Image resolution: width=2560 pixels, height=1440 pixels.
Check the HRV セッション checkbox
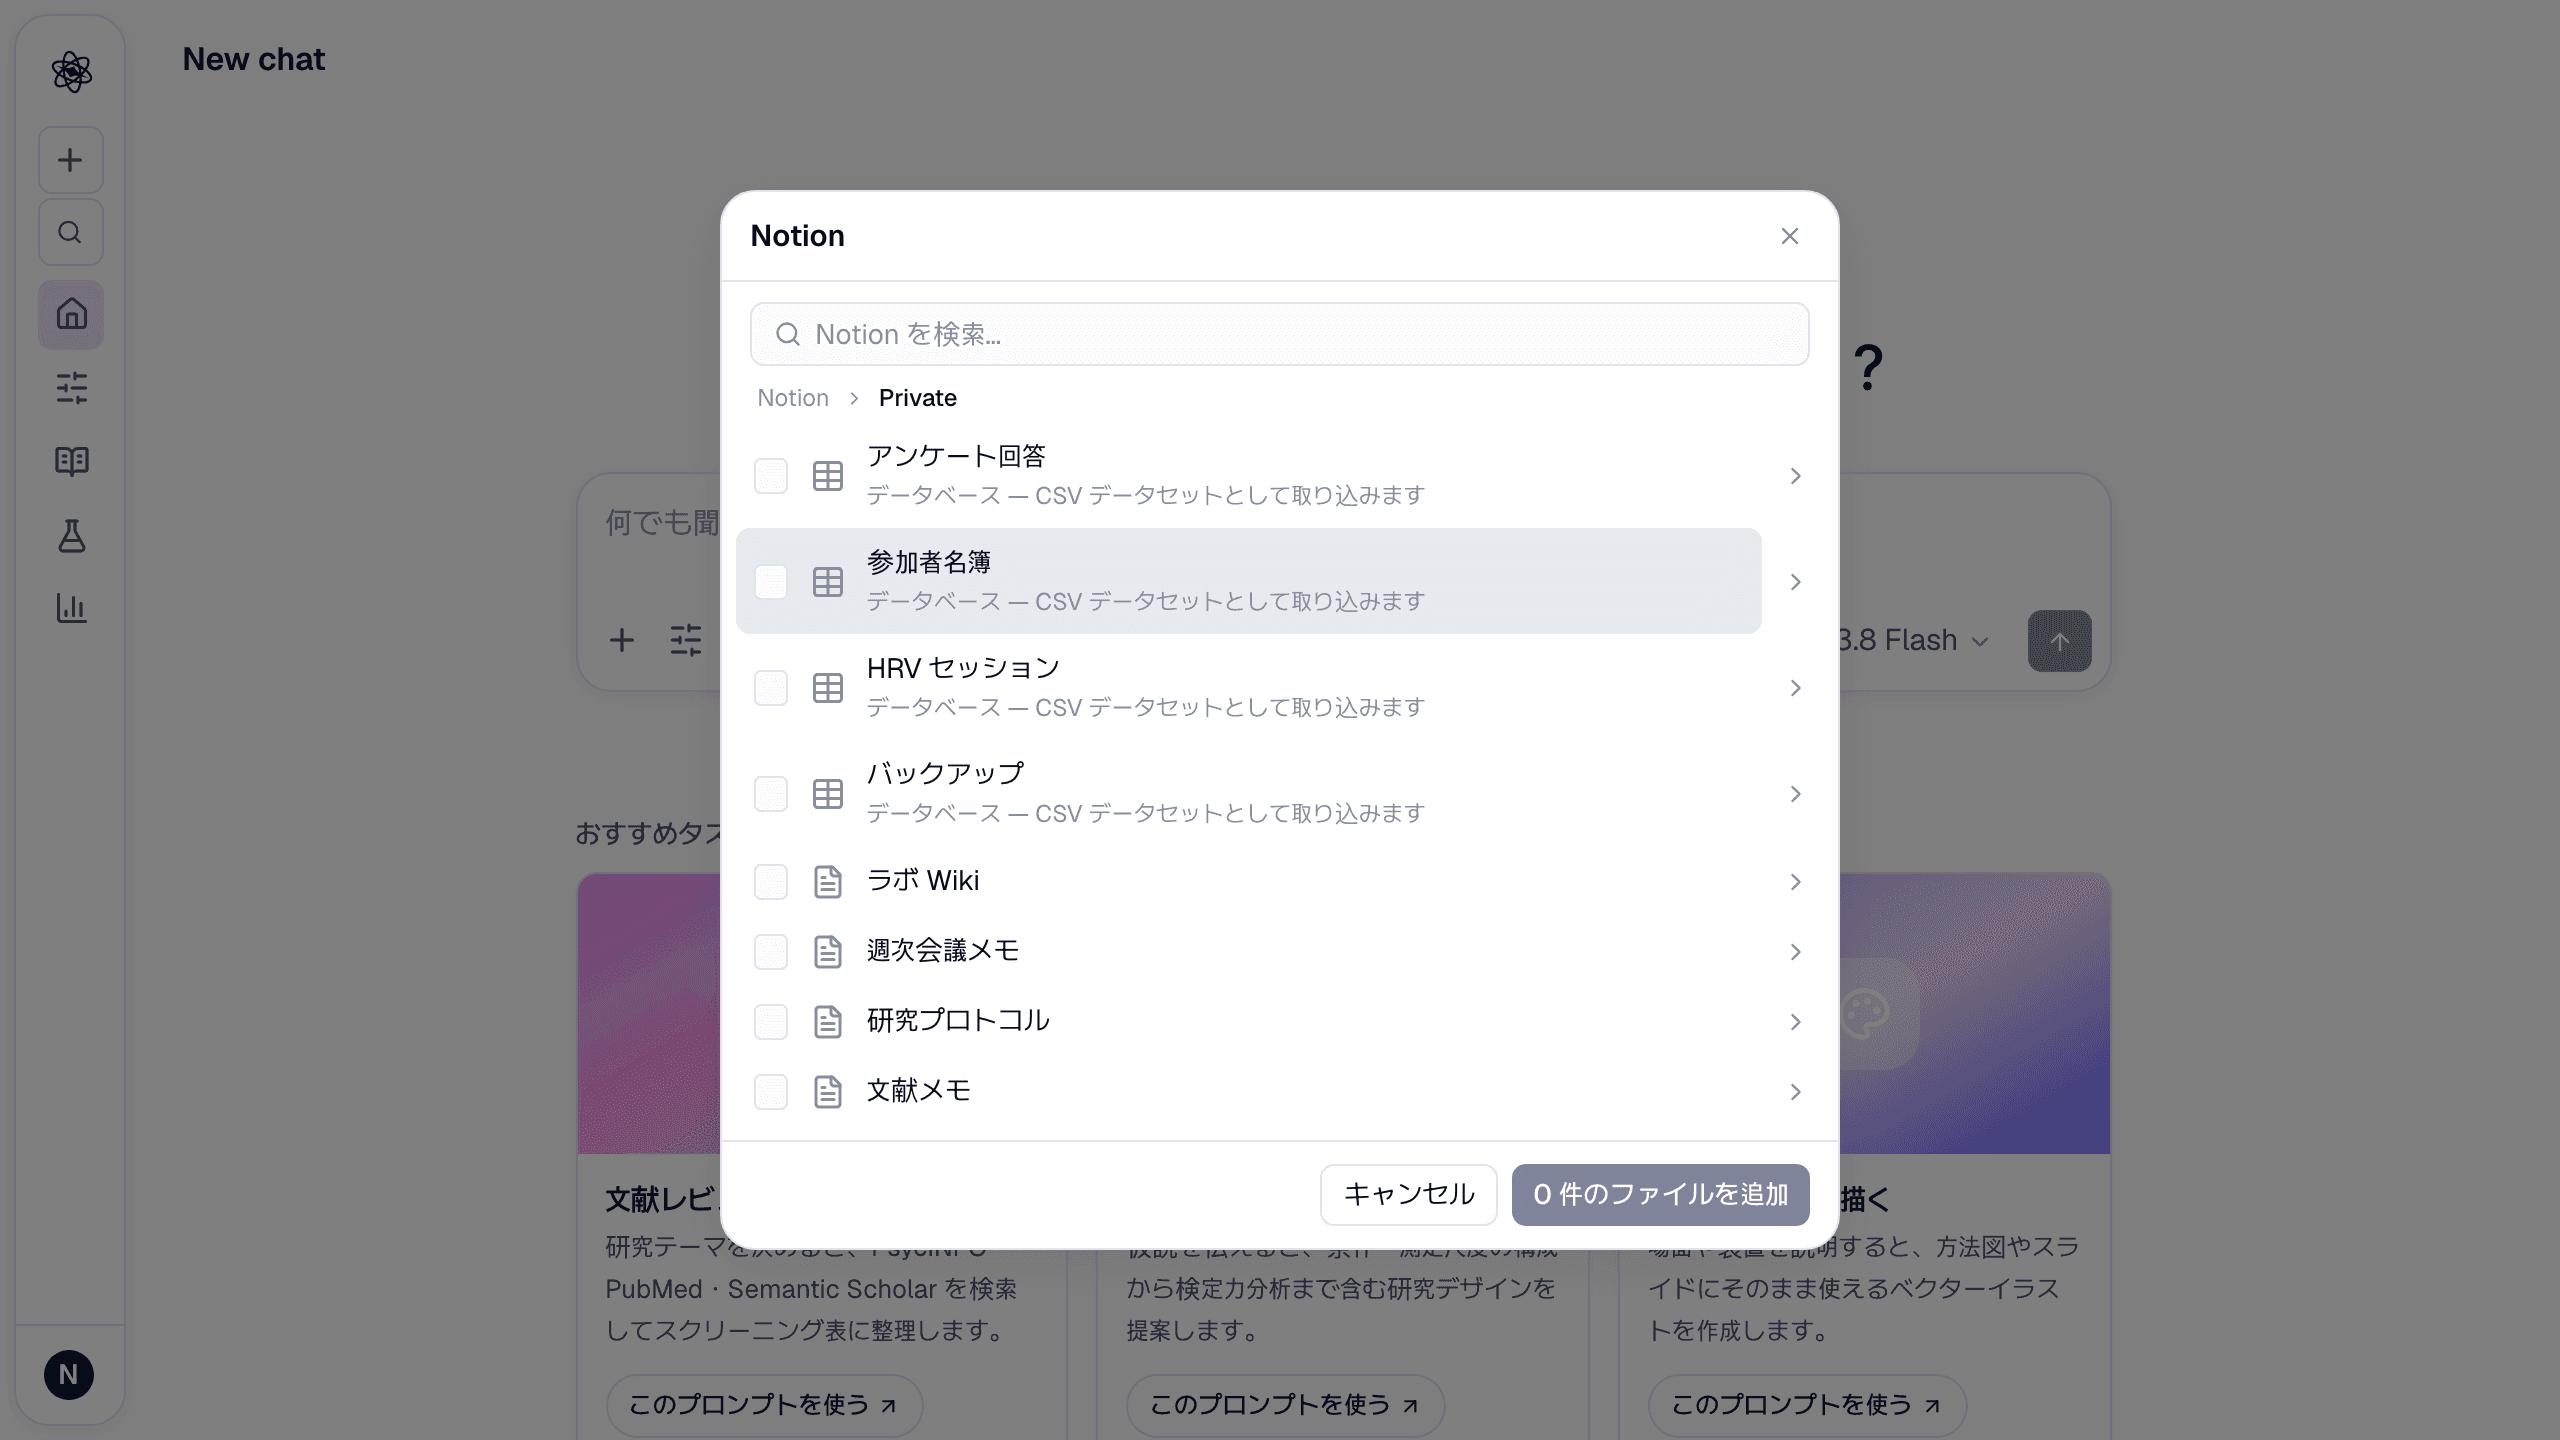coord(771,688)
